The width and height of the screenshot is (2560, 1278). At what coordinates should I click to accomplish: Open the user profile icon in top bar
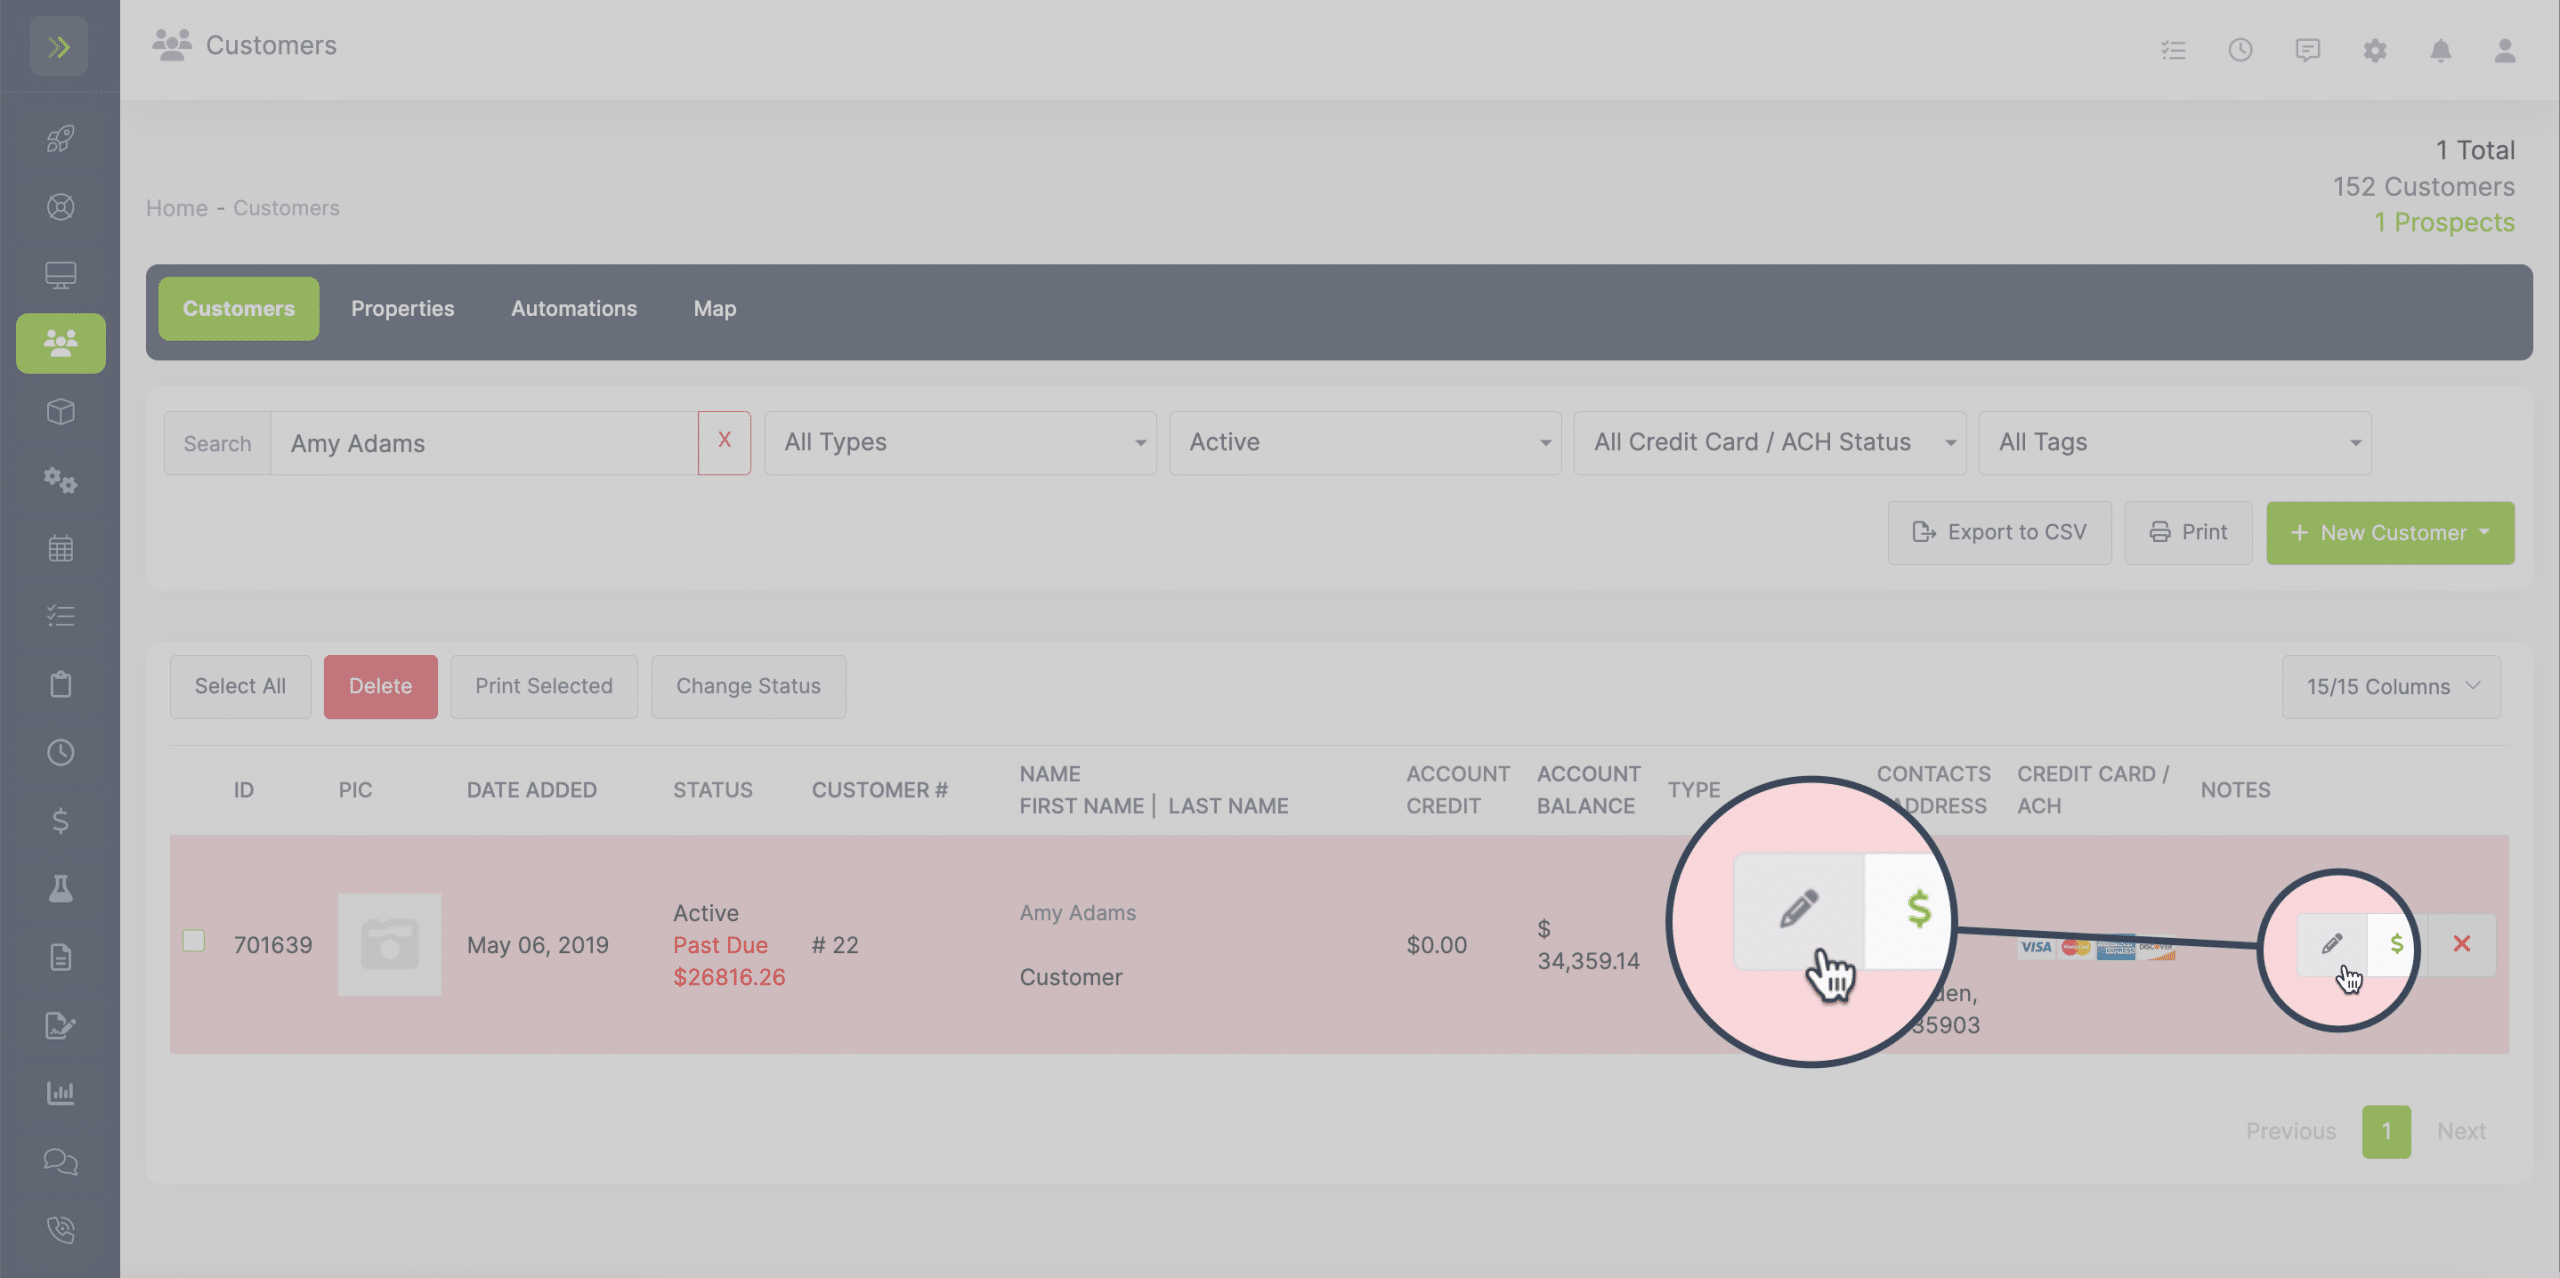(x=2505, y=50)
